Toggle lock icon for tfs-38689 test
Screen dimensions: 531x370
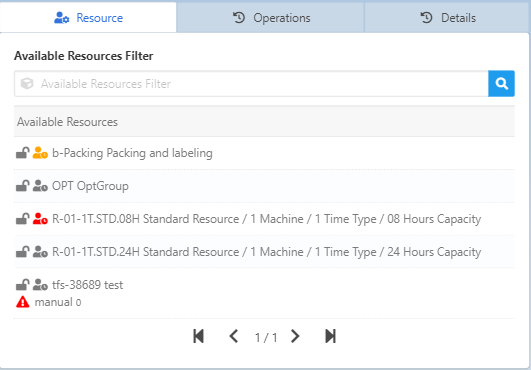point(22,285)
